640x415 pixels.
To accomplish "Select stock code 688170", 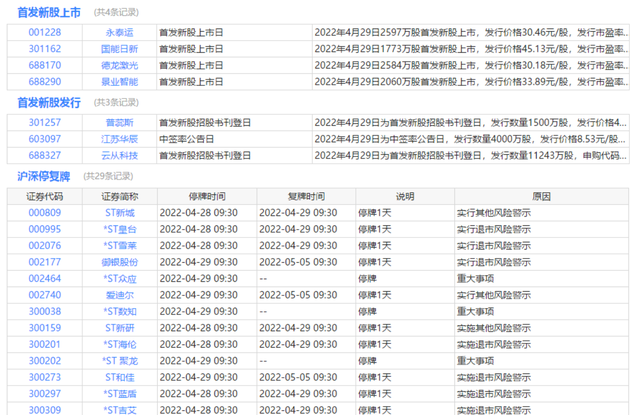I will coord(45,65).
